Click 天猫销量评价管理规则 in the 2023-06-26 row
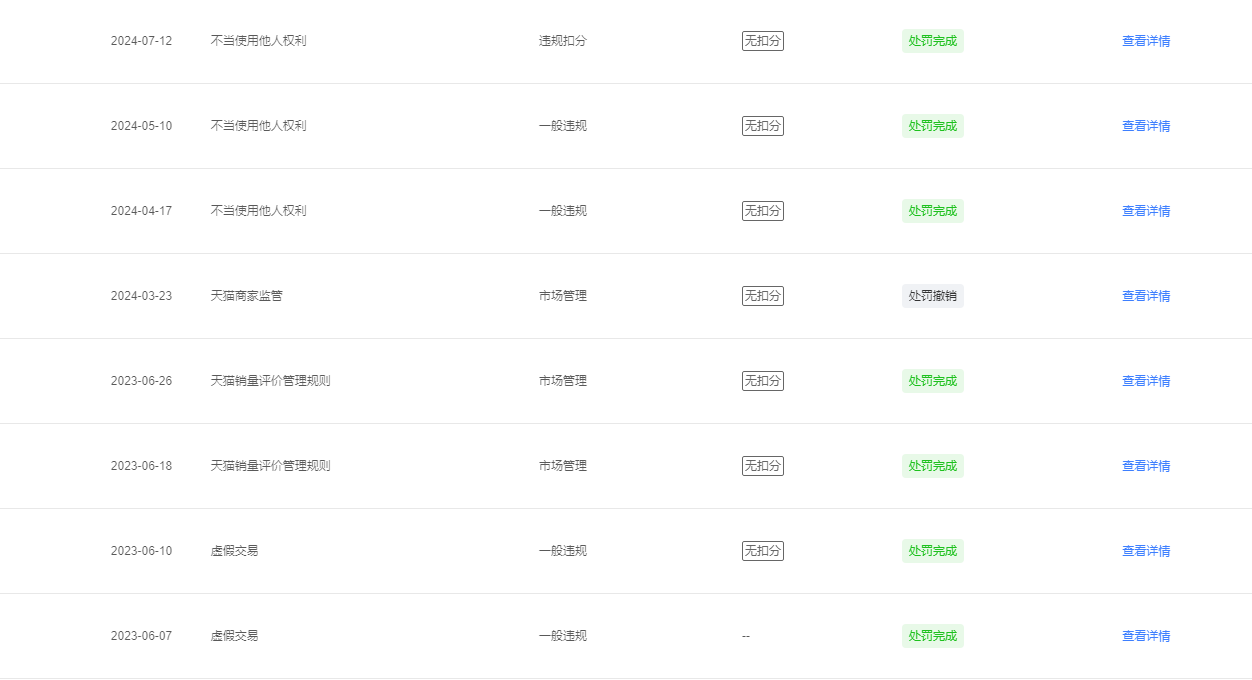Image resolution: width=1252 pixels, height=680 pixels. coord(271,381)
